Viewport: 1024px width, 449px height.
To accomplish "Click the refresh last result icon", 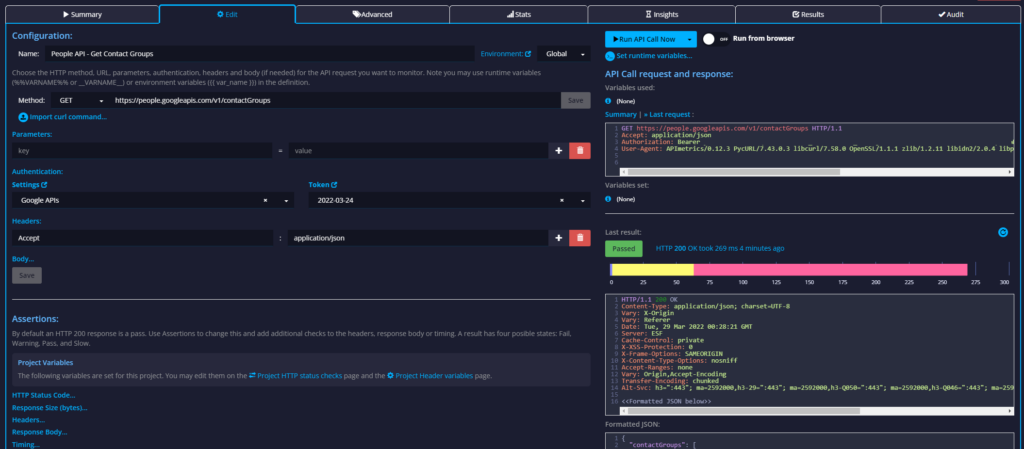I will pyautogui.click(x=1003, y=232).
